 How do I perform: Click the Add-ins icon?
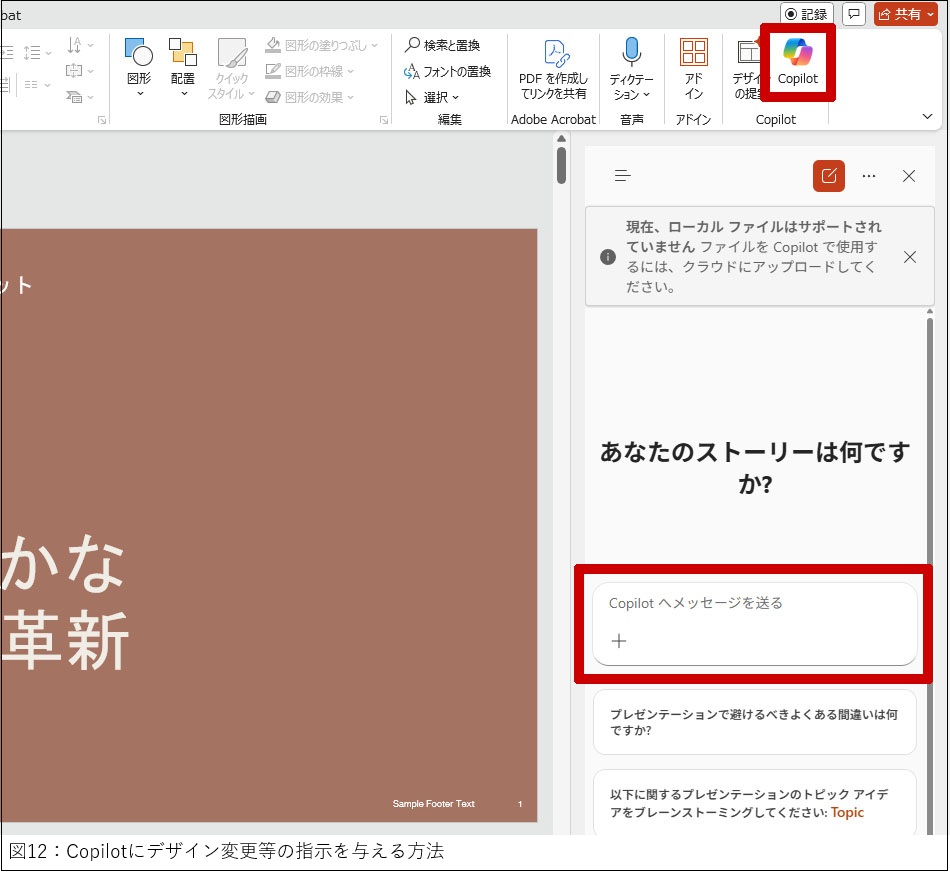pos(693,52)
